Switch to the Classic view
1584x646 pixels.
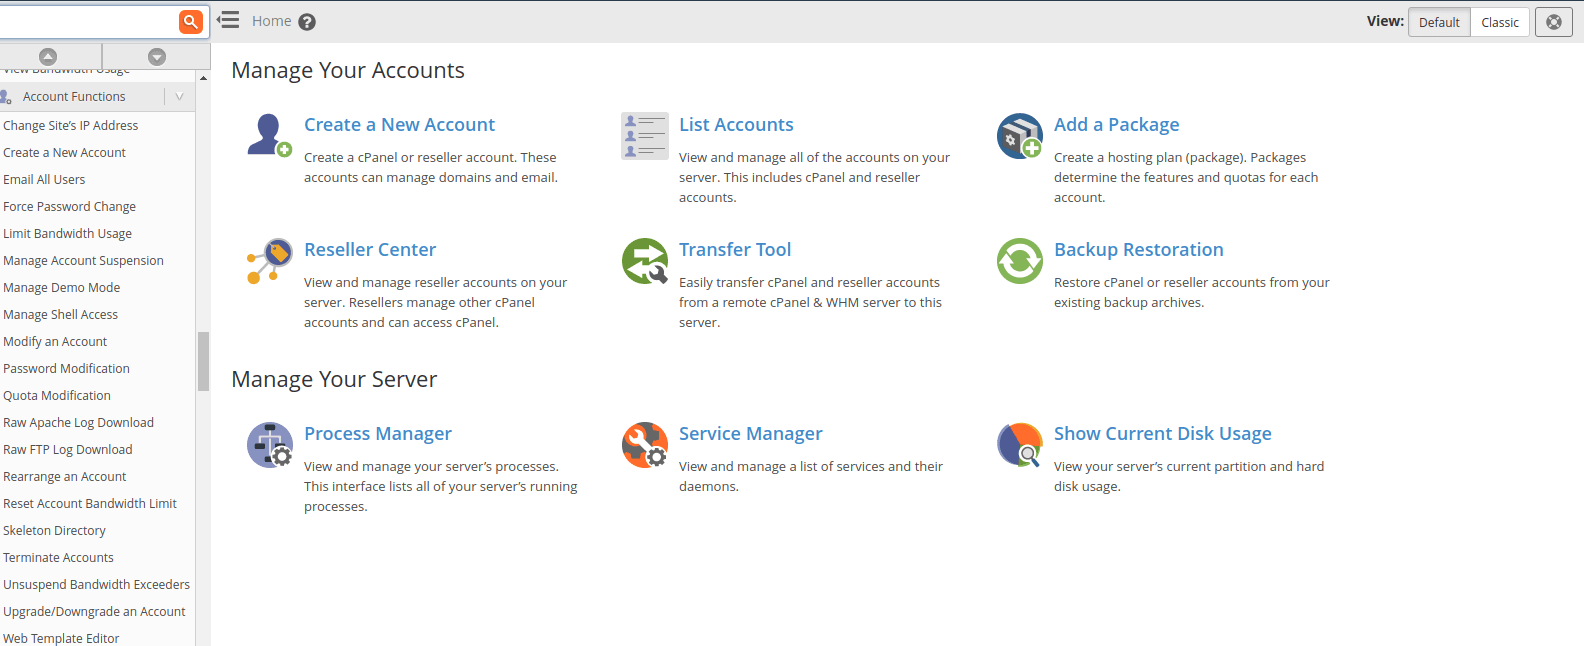click(1499, 22)
